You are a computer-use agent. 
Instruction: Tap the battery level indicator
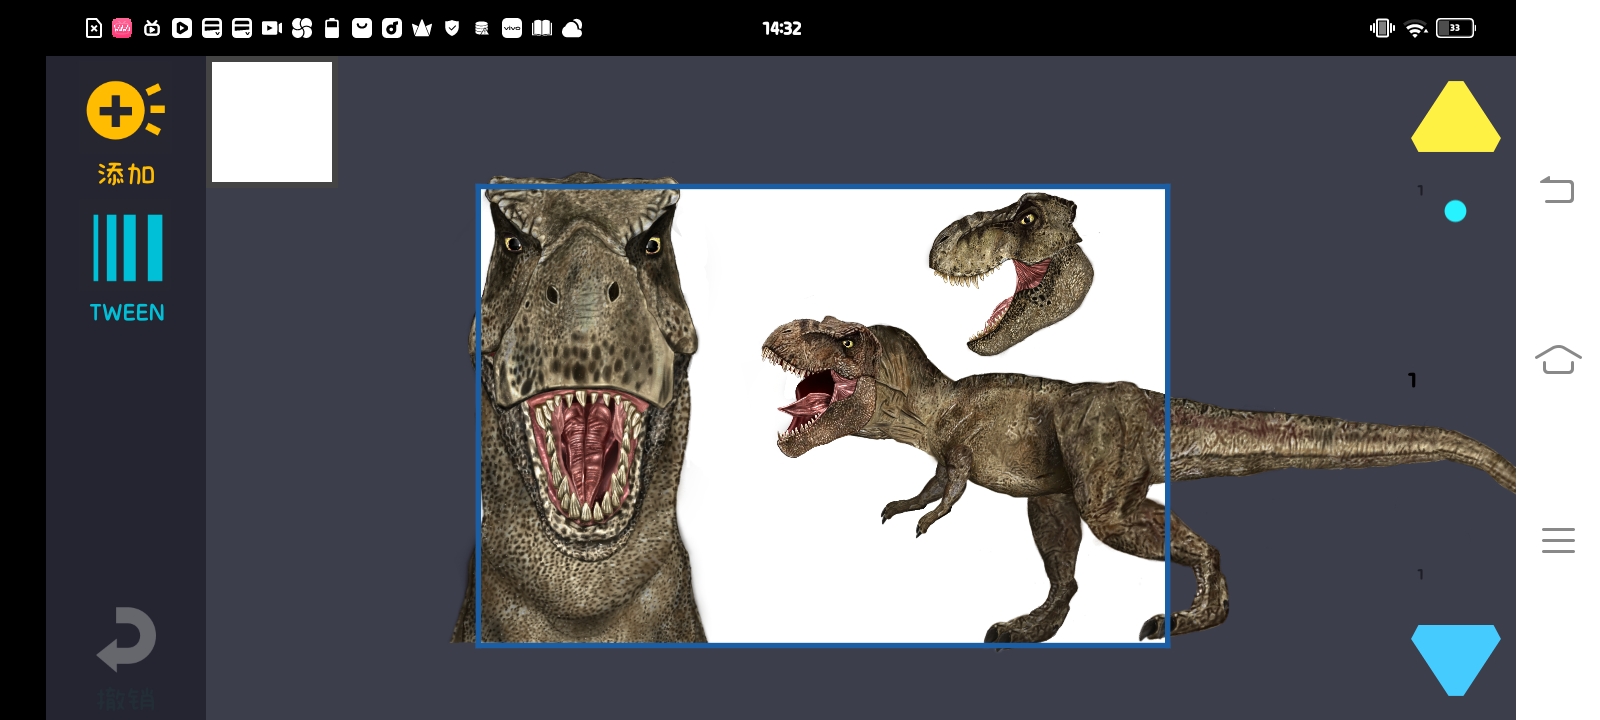click(1455, 28)
